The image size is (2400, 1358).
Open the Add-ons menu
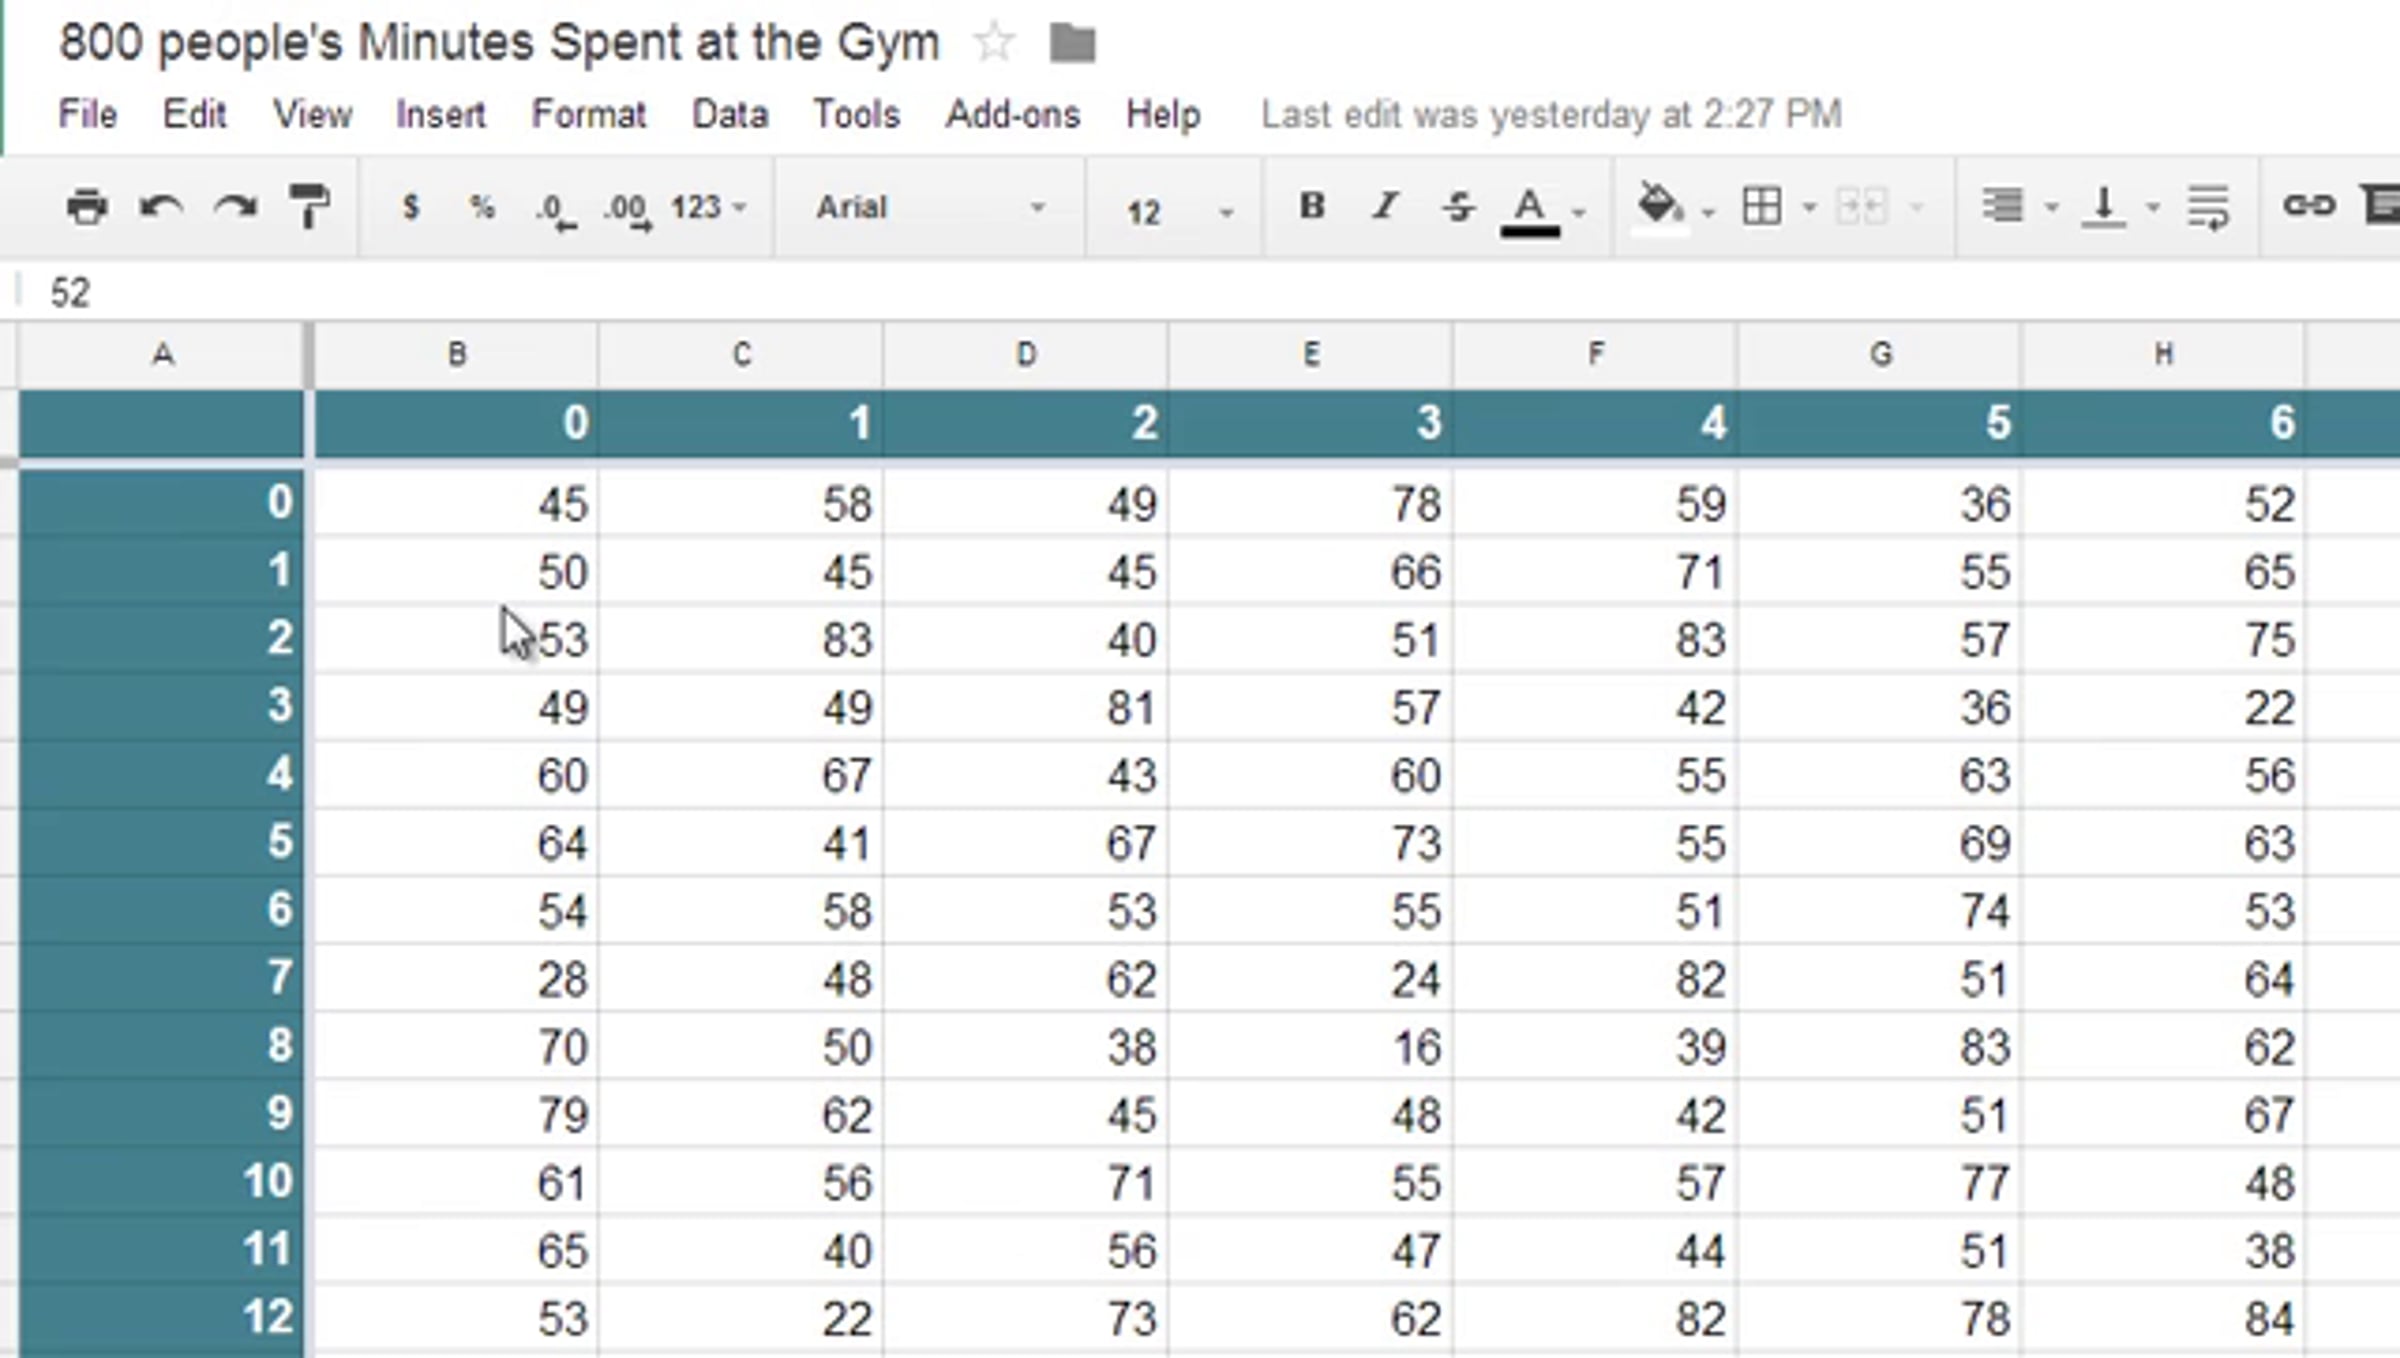click(x=1012, y=115)
